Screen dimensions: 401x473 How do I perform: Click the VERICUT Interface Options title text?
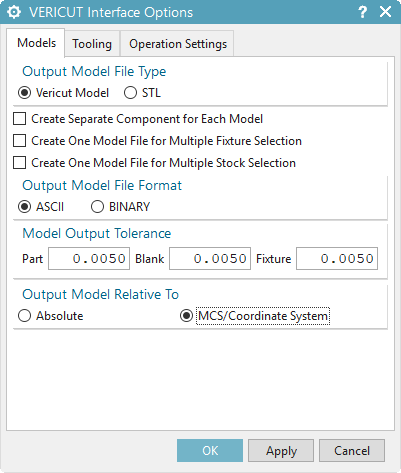pos(111,12)
